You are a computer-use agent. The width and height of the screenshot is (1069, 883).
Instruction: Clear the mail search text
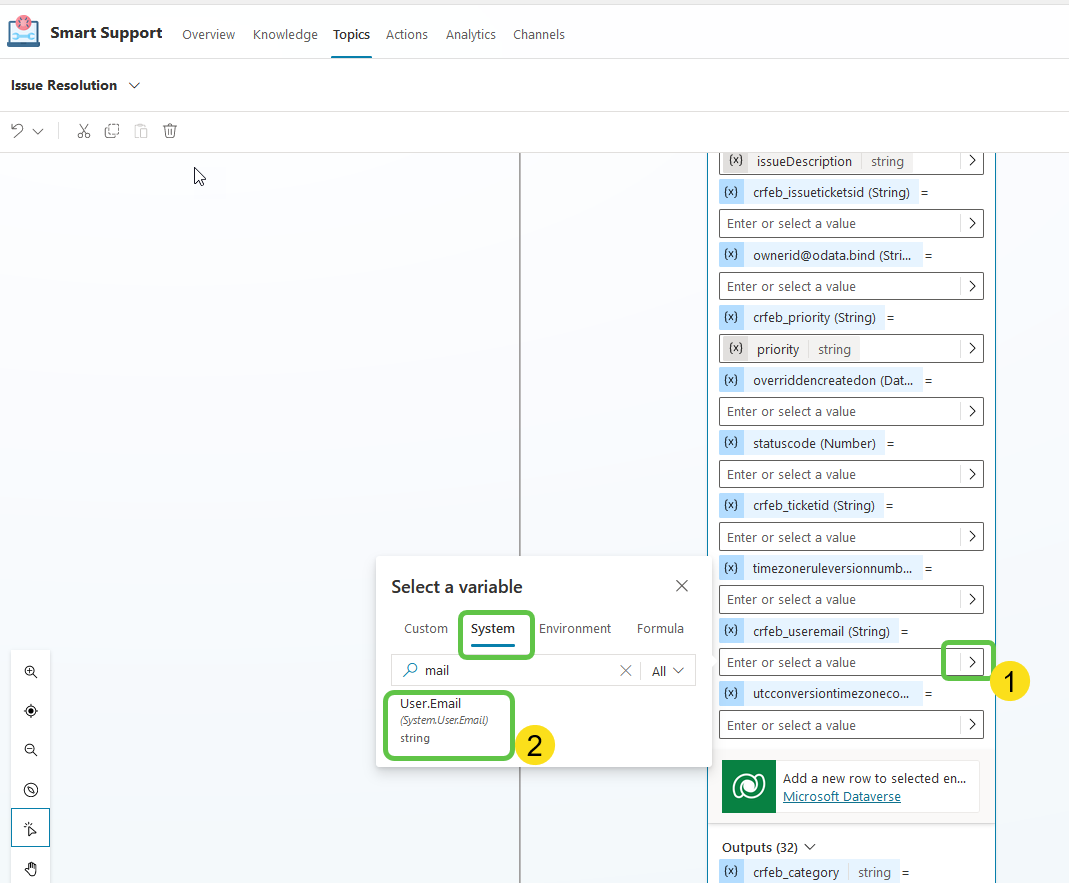click(626, 670)
